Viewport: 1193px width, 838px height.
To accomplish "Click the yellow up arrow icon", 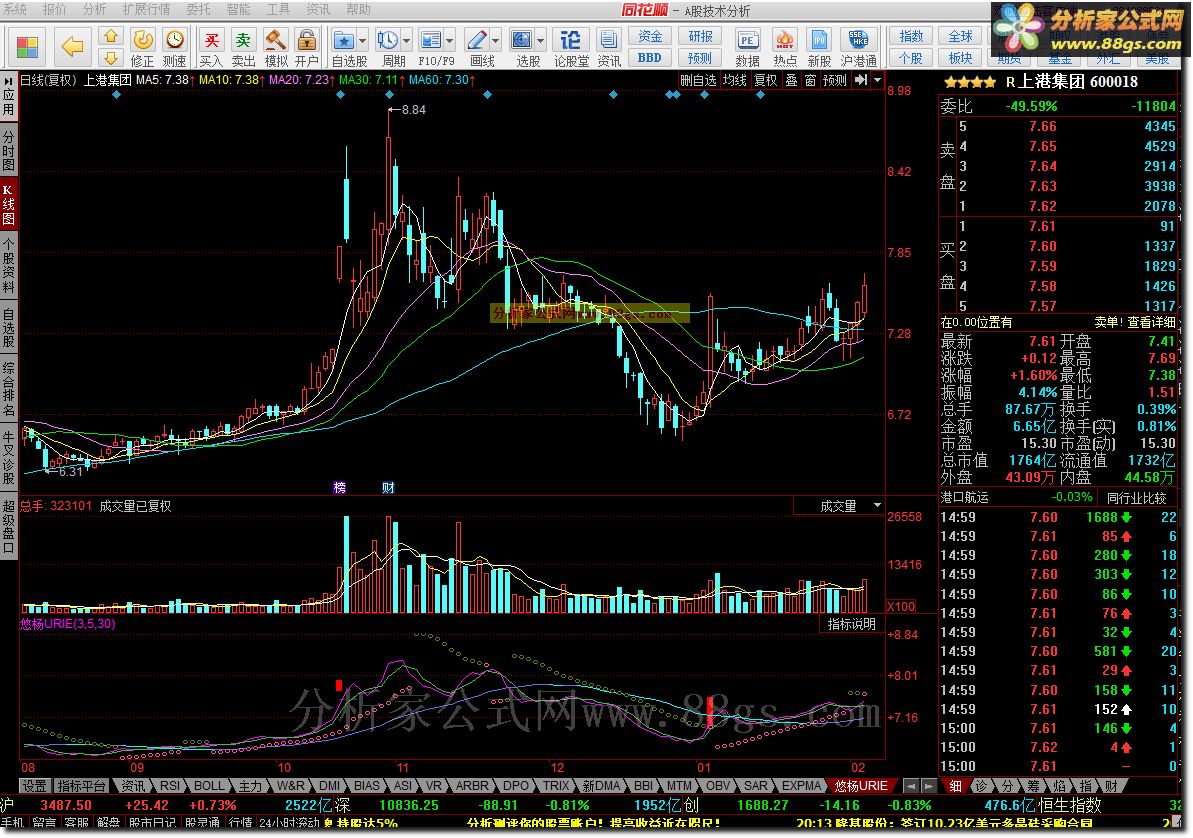I will [x=110, y=37].
